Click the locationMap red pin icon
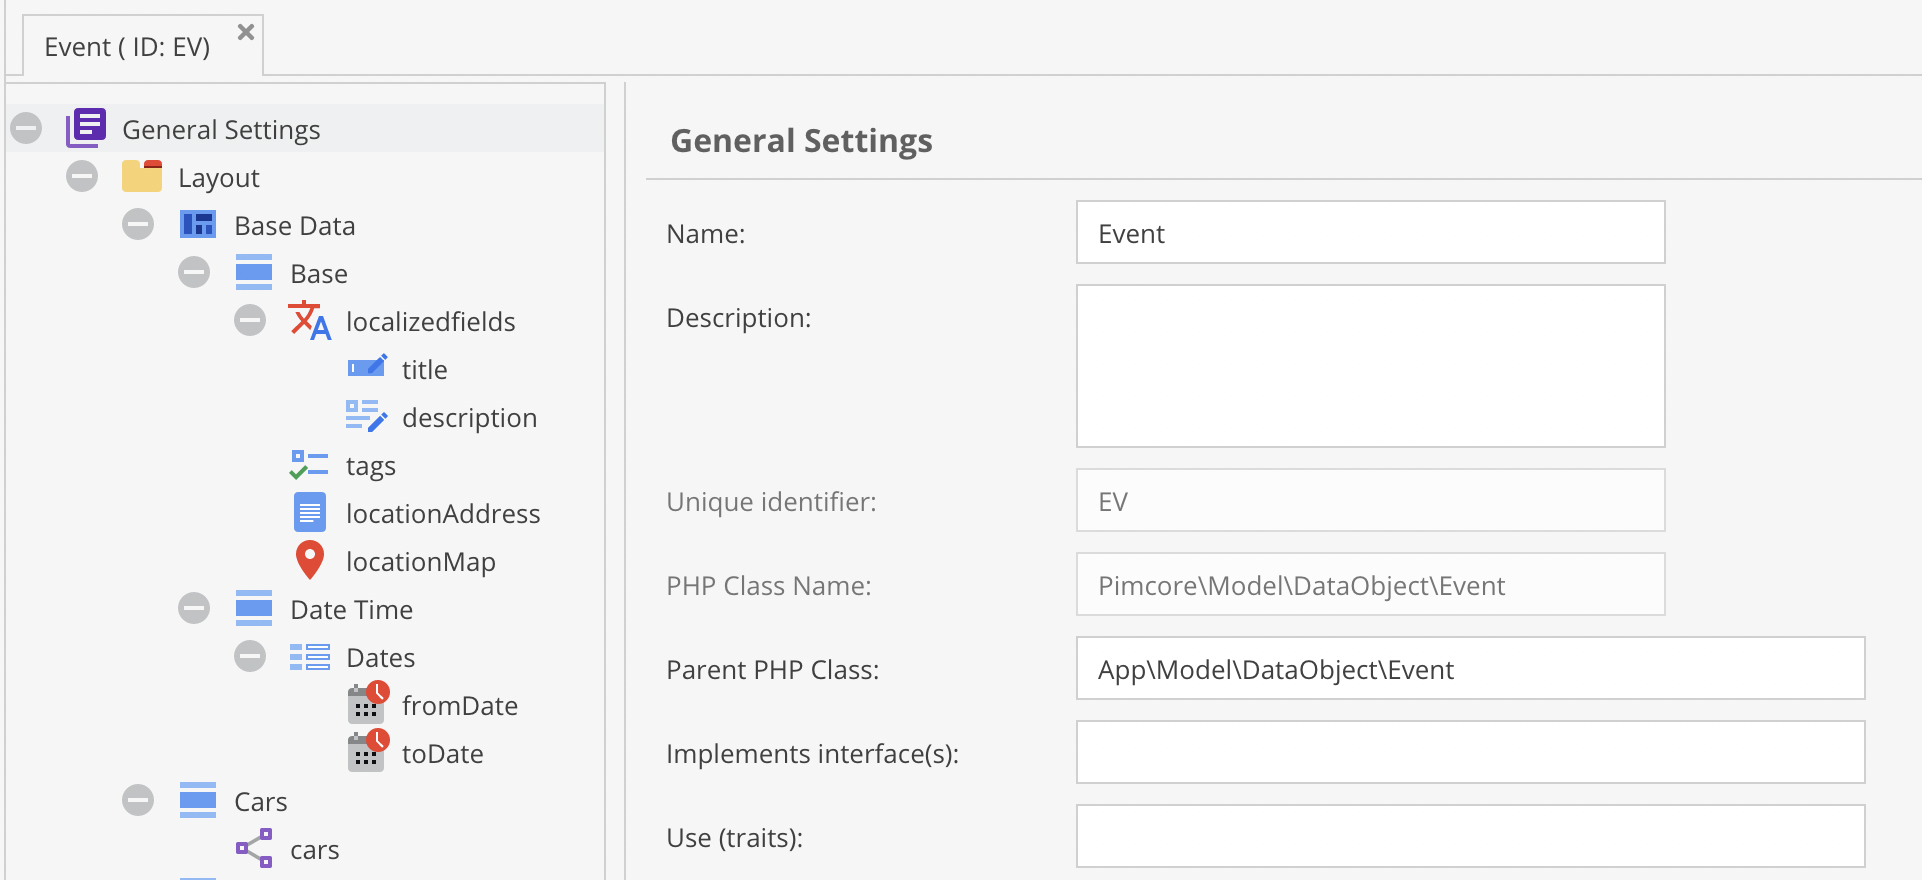The width and height of the screenshot is (1922, 880). coord(310,561)
